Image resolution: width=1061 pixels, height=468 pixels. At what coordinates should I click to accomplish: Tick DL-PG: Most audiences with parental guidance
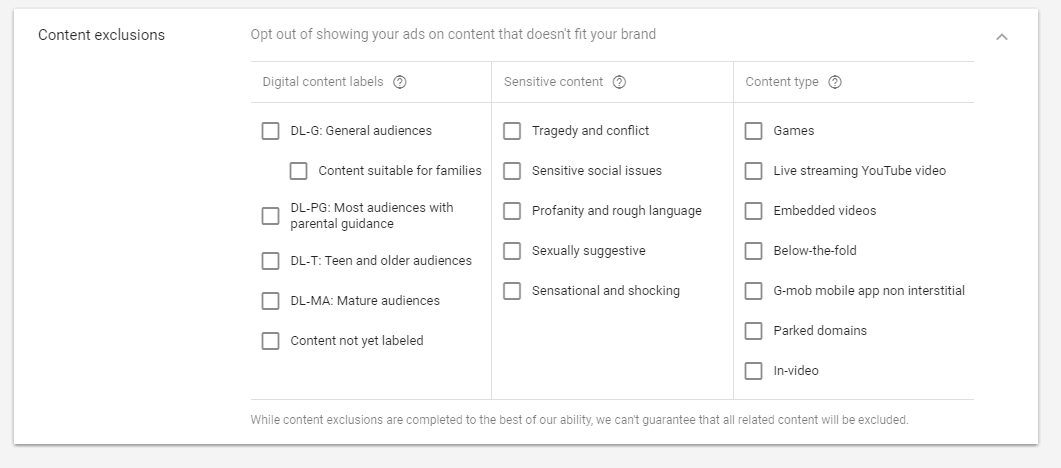pos(271,216)
